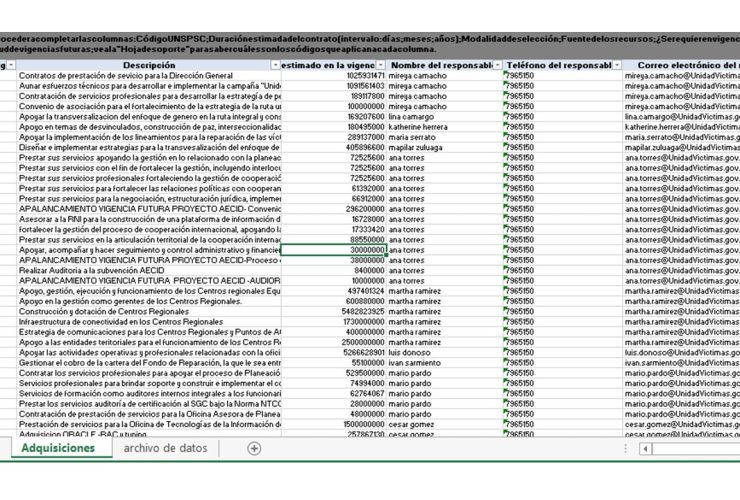
Task: Select cell 'Construcción y dotación de Centros Regionales'
Action: click(149, 312)
